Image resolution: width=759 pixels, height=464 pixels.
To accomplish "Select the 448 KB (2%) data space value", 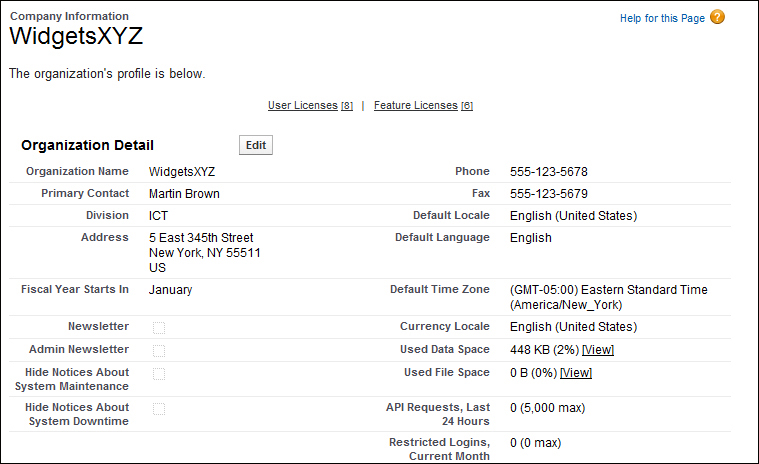I will click(545, 350).
